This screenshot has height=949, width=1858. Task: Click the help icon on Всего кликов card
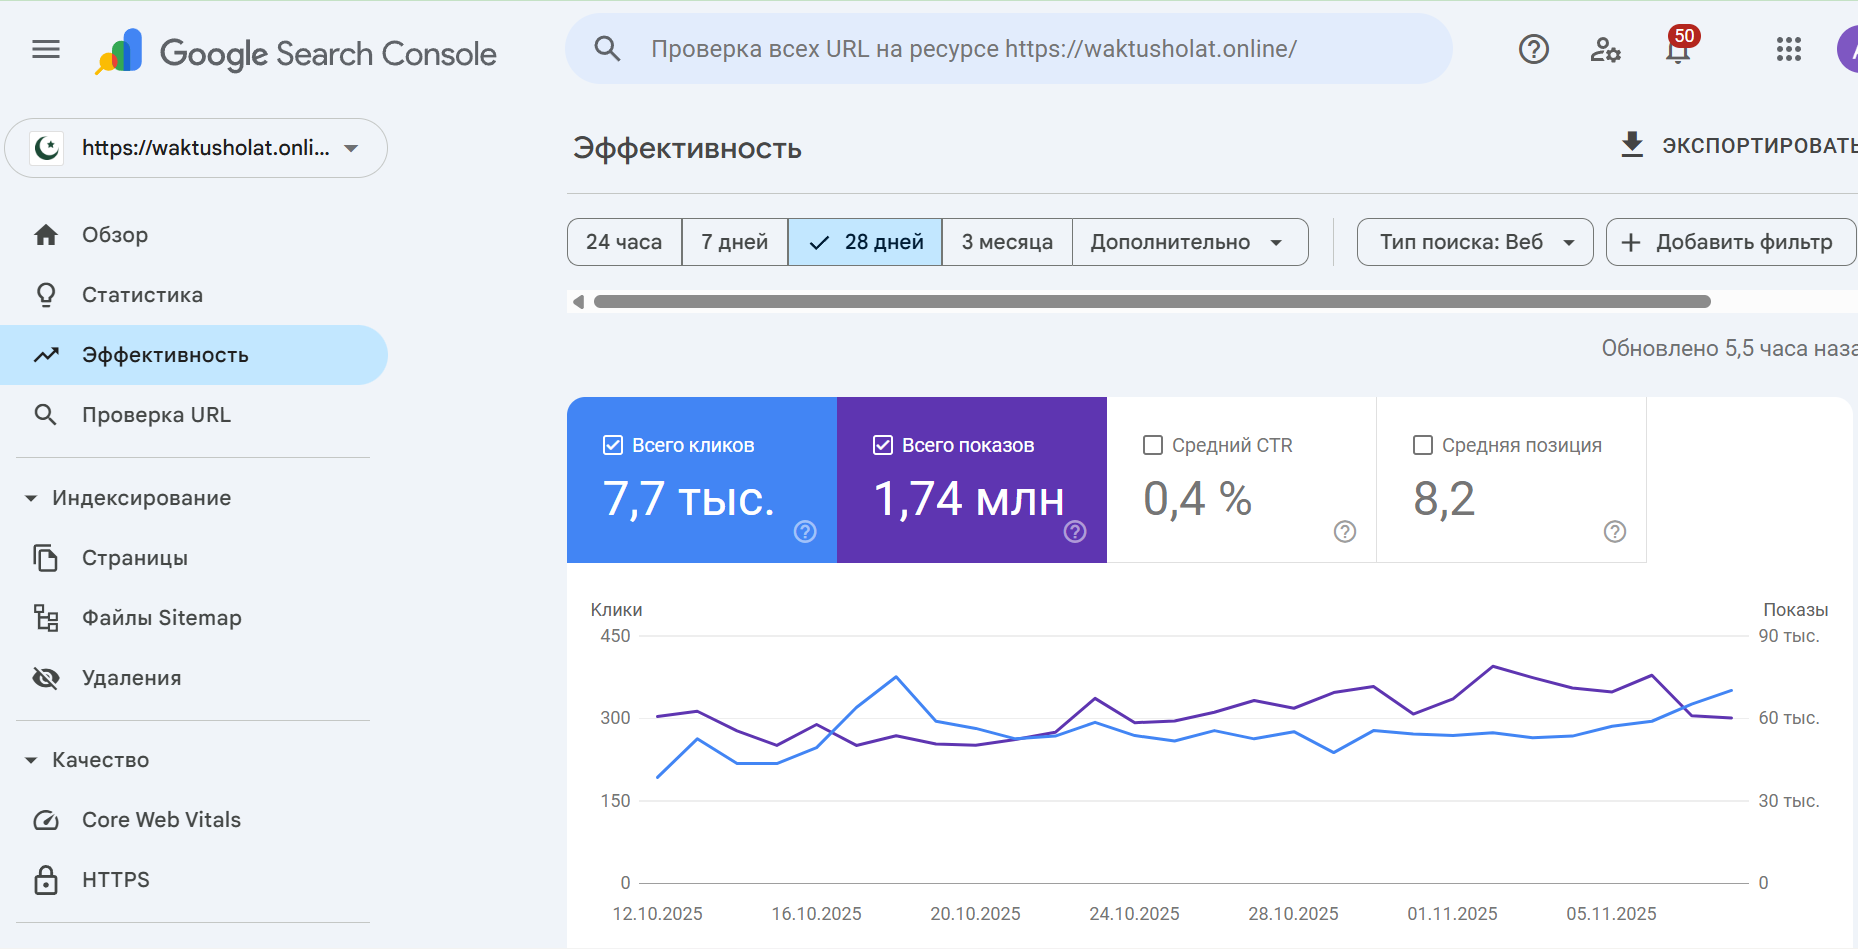tap(805, 531)
